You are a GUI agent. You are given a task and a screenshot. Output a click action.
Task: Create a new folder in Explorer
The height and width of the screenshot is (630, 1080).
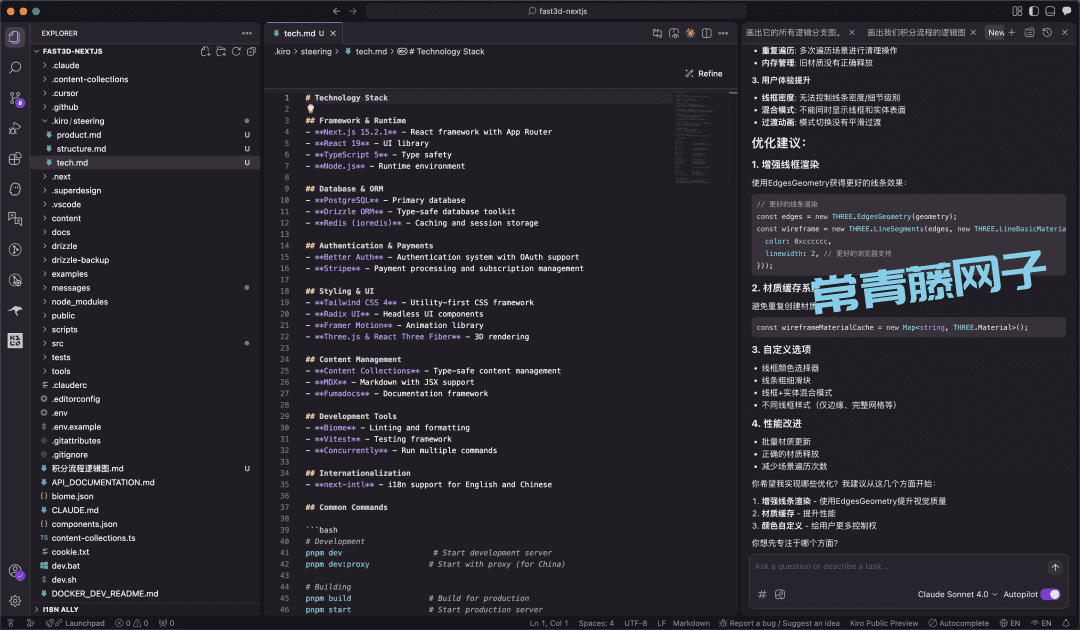pos(221,52)
